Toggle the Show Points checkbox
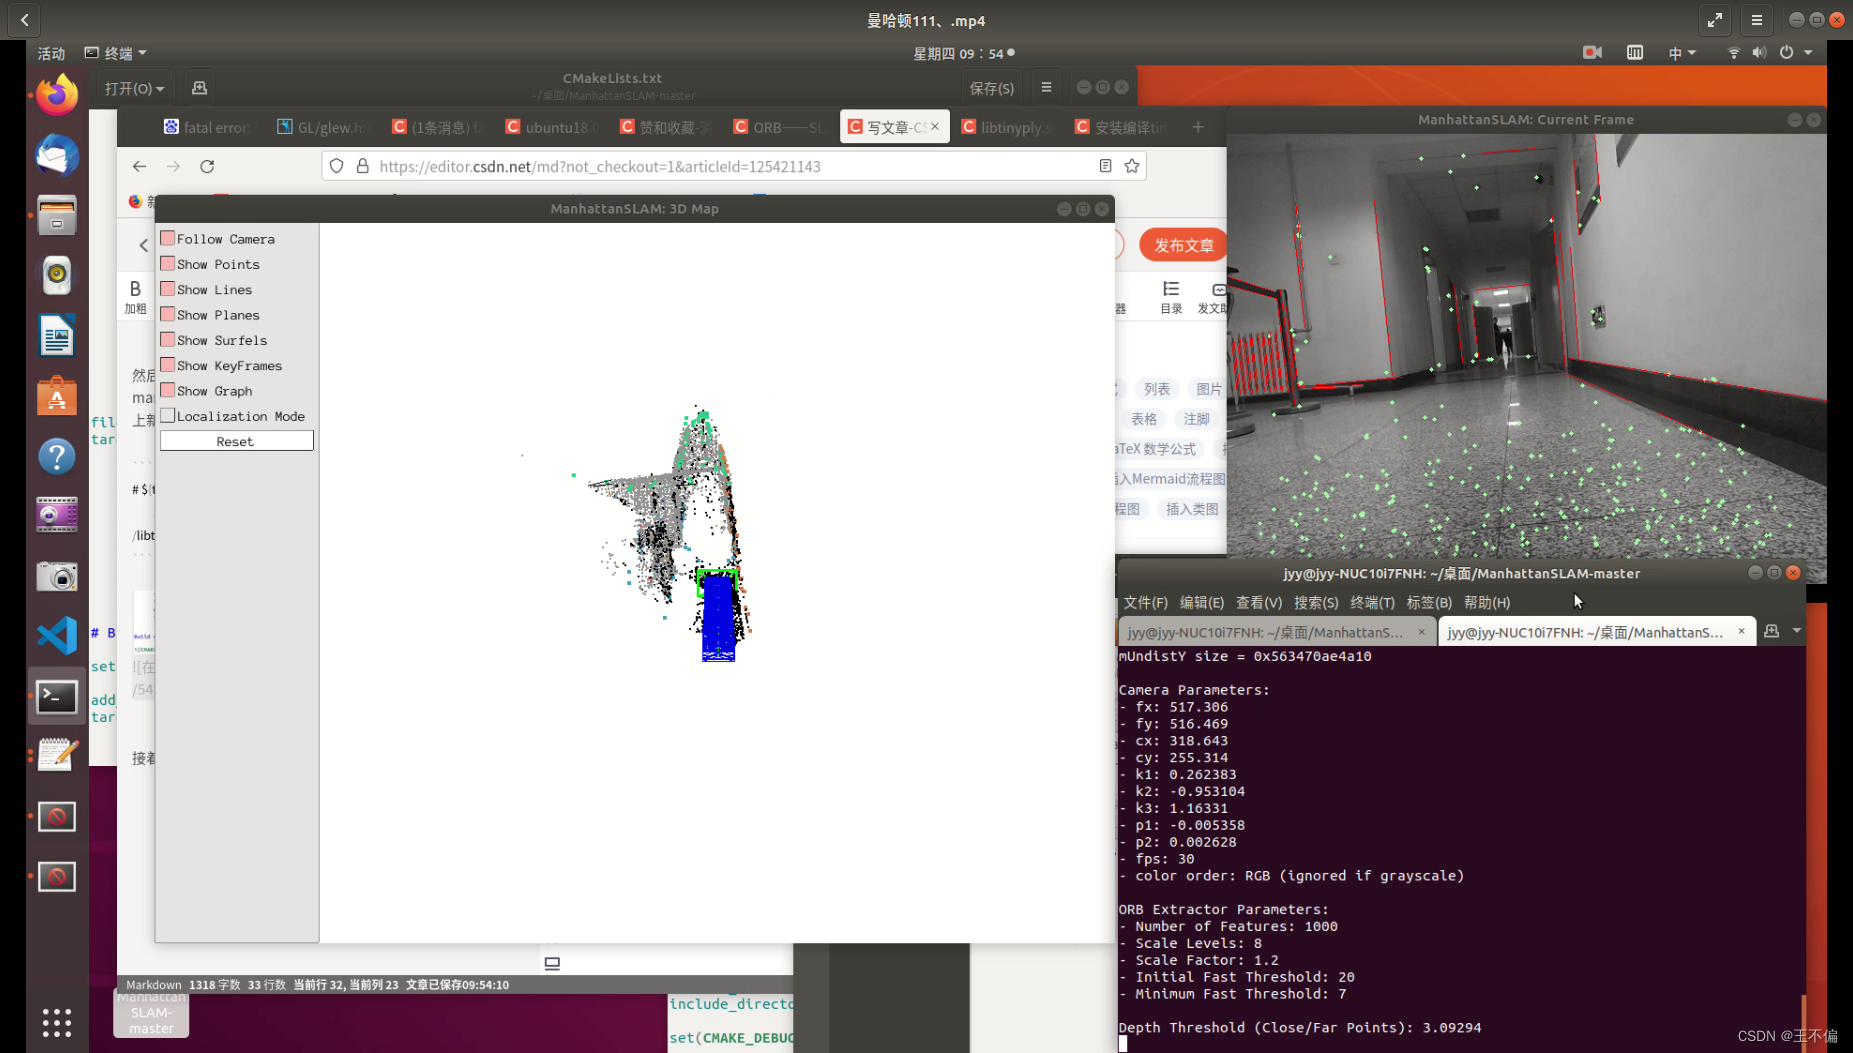The width and height of the screenshot is (1853, 1053). click(x=168, y=264)
